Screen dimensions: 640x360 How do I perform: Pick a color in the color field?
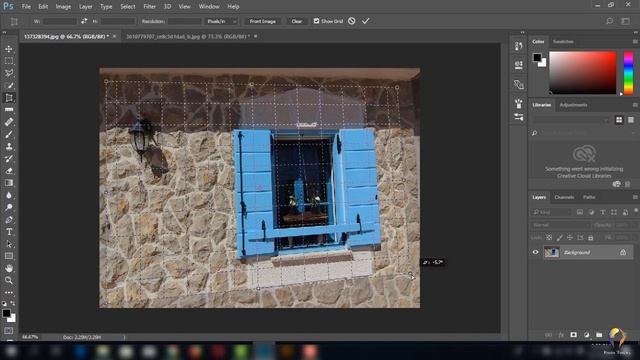tap(582, 73)
